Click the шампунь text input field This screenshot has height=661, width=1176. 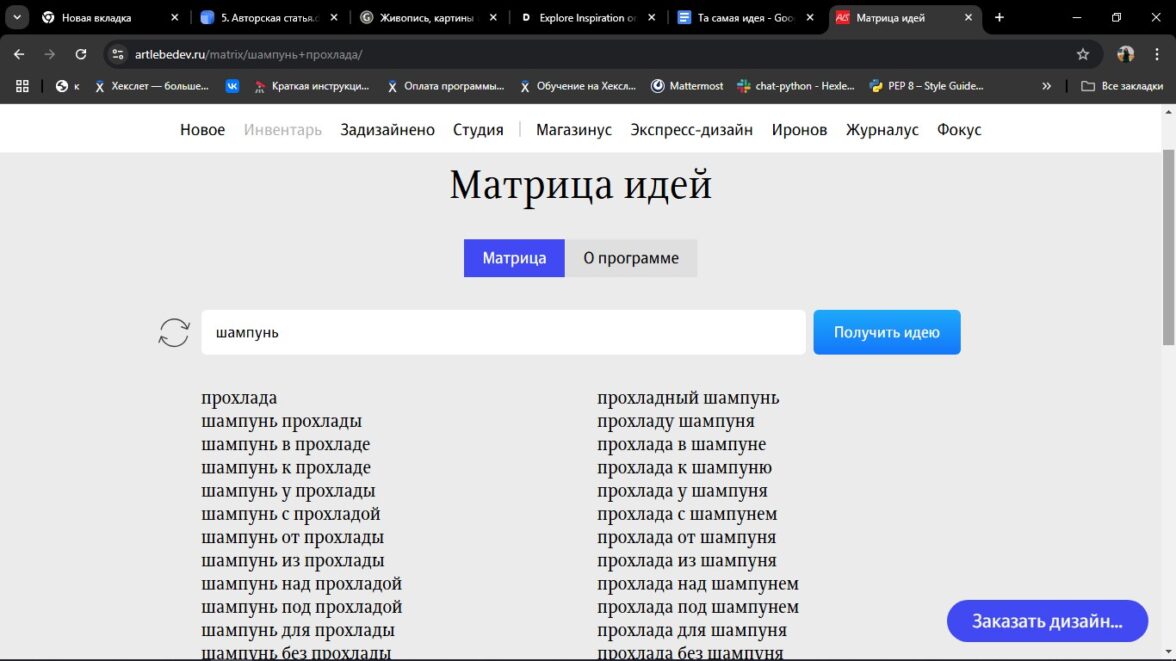(x=502, y=332)
